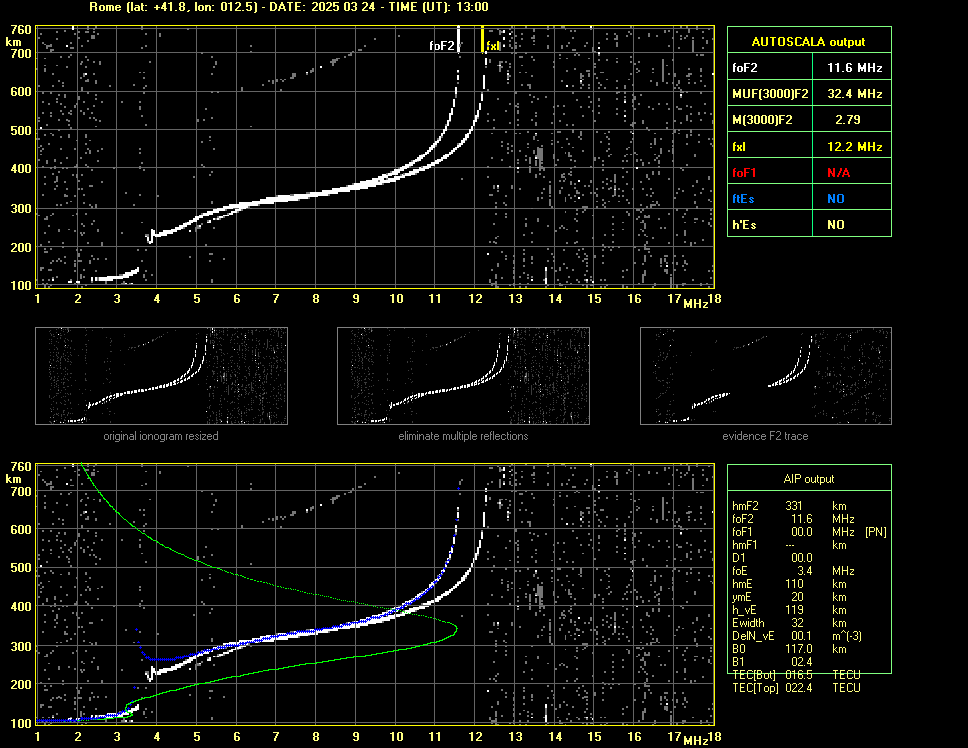Select the B0 117.0 km entry
The height and width of the screenshot is (748, 968).
pyautogui.click(x=789, y=649)
